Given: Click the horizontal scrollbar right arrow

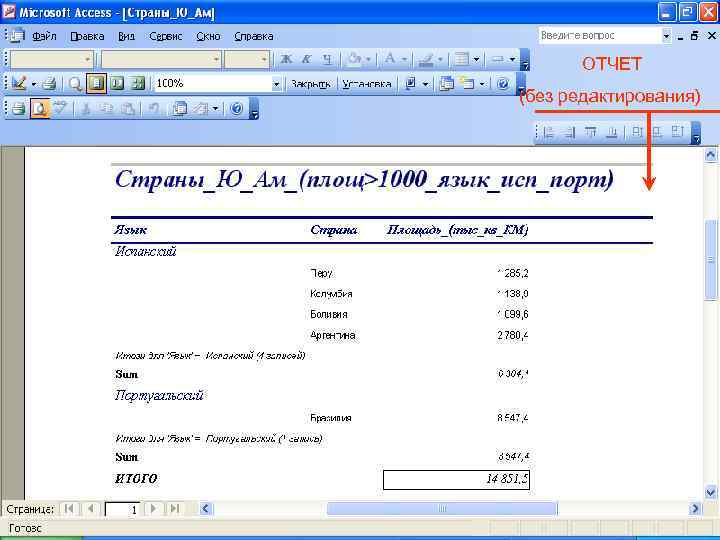Looking at the screenshot, I should pos(695,508).
